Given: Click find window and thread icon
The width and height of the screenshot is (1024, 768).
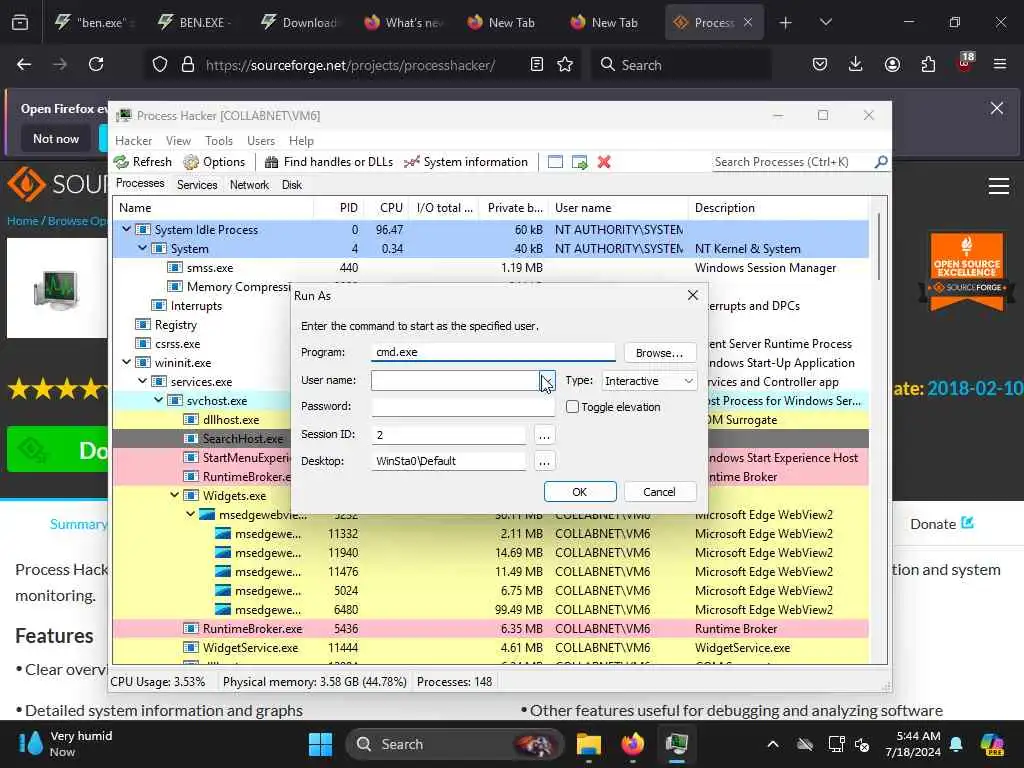Looking at the screenshot, I should (579, 162).
